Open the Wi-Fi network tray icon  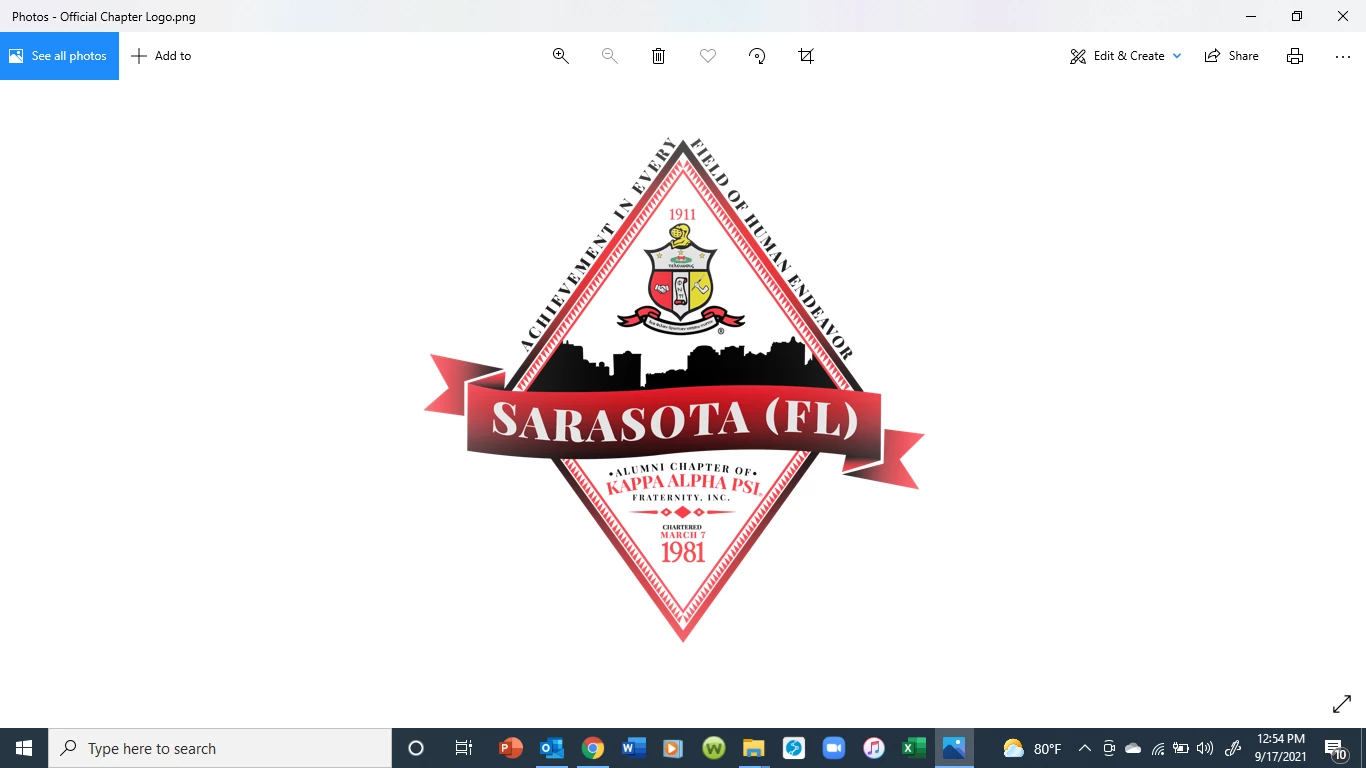coord(1158,748)
